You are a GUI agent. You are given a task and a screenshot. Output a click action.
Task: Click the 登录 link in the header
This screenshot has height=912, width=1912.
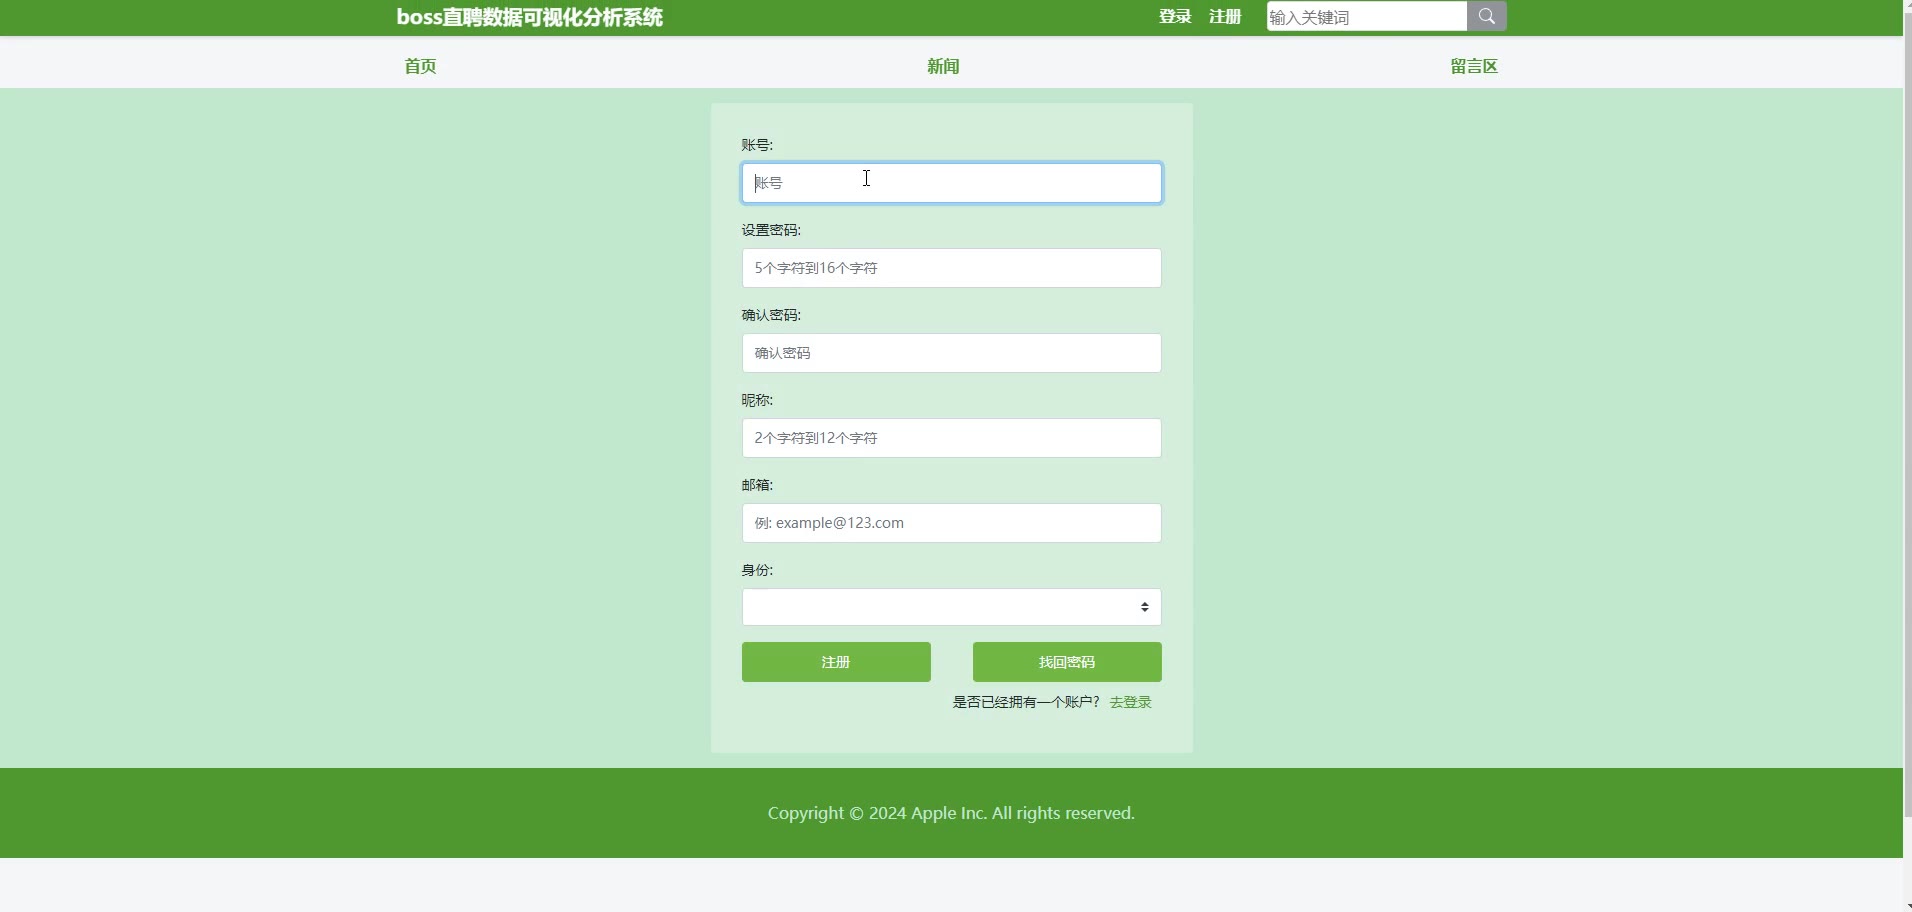point(1175,16)
